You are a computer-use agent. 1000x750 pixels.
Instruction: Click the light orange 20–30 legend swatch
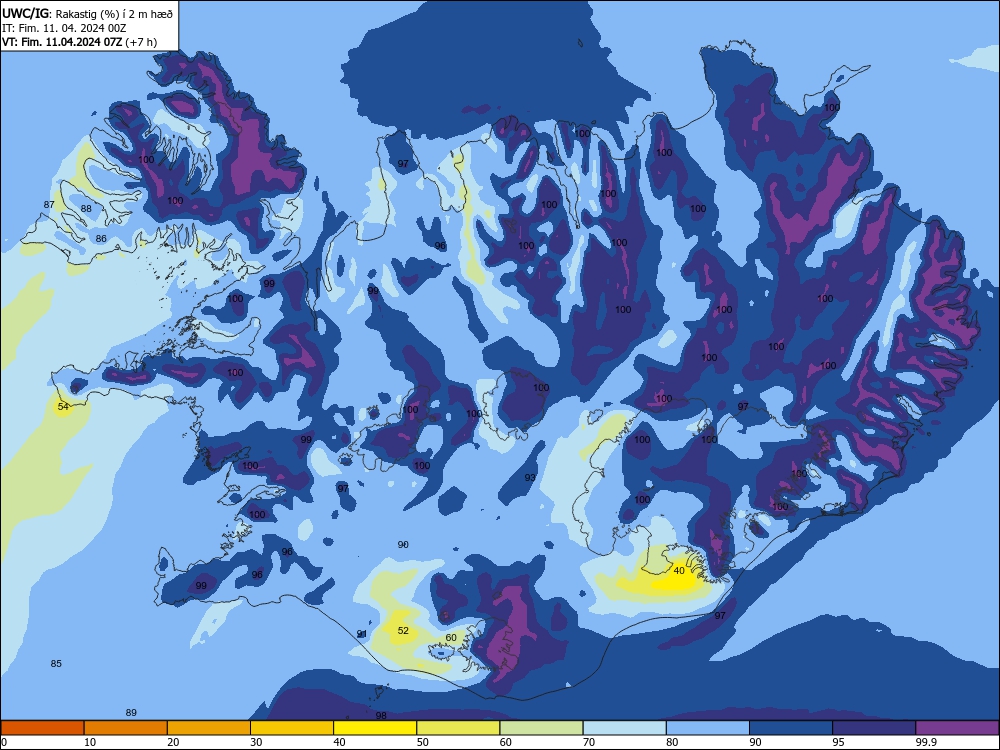(x=209, y=728)
